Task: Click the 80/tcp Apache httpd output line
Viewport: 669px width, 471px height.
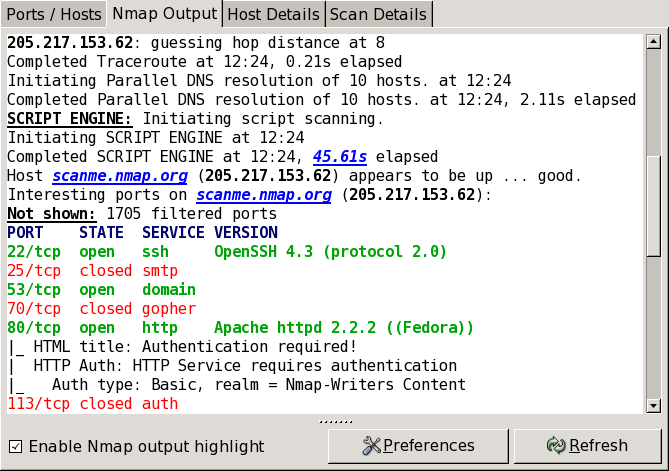Action: 240,328
